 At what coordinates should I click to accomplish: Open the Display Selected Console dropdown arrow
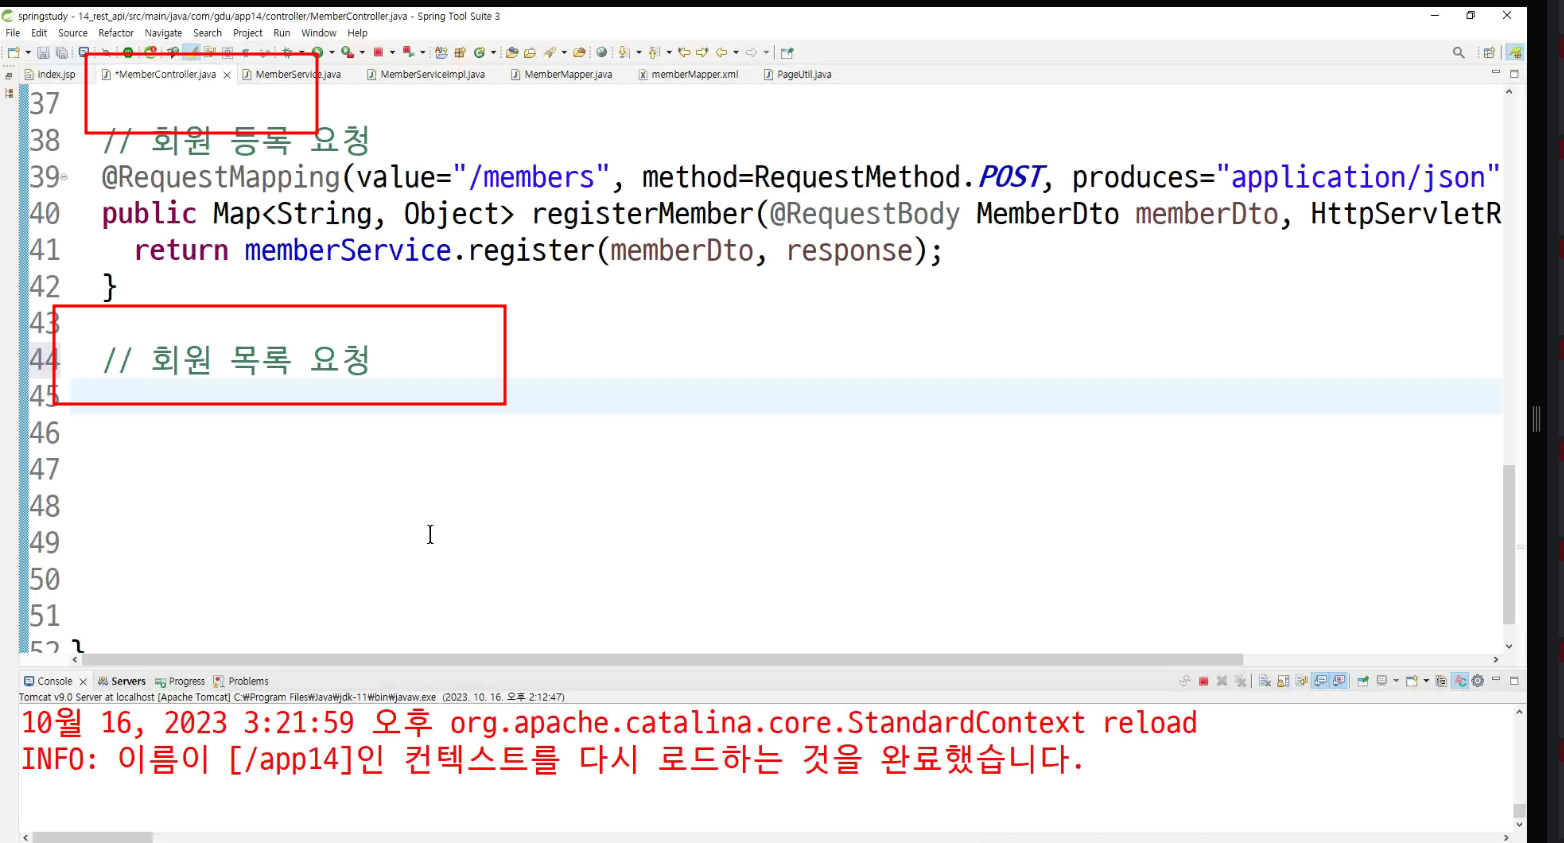[x=1396, y=681]
